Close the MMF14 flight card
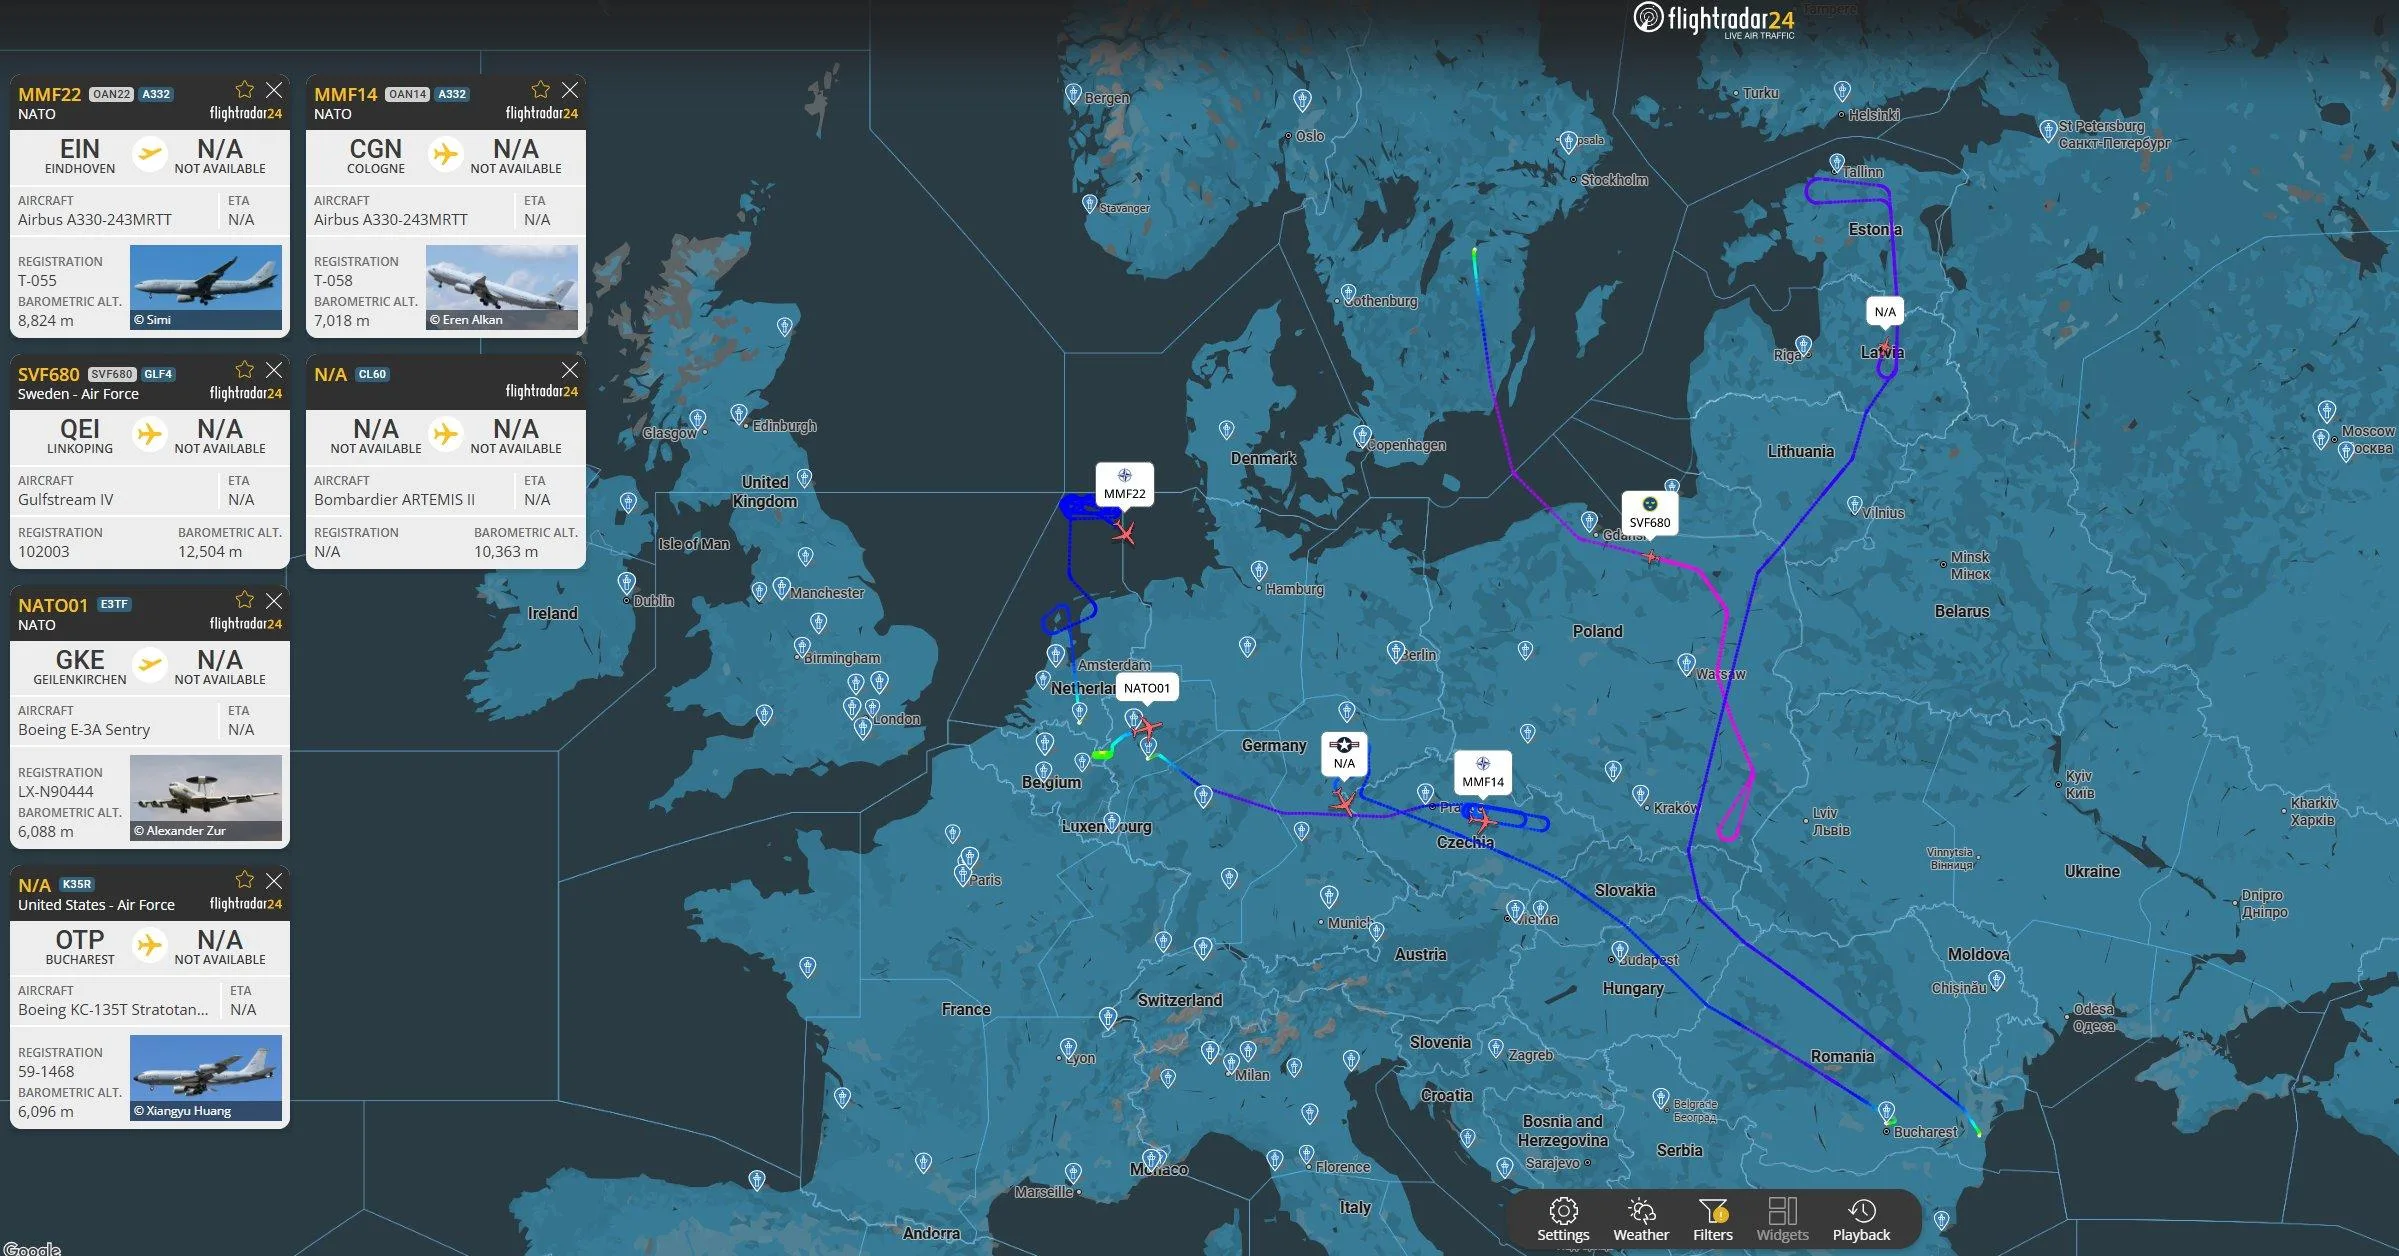Viewport: 2399px width, 1256px height. pyautogui.click(x=570, y=90)
